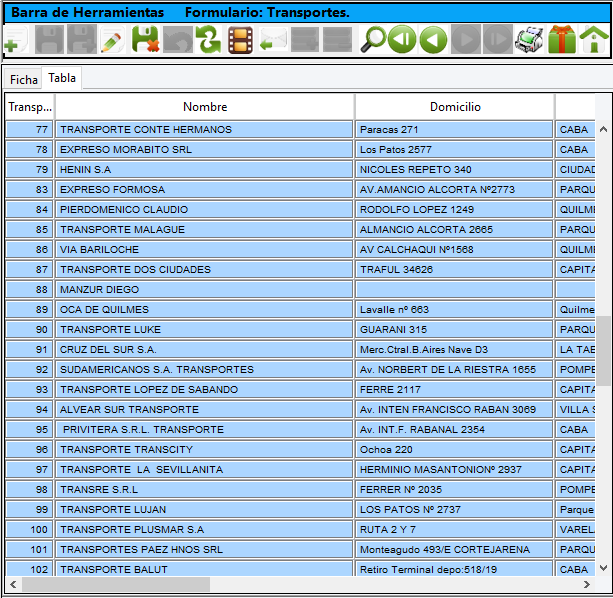613x598 pixels.
Task: Select TRANSPORTE DOS CIUDADES cell
Action: pos(204,269)
